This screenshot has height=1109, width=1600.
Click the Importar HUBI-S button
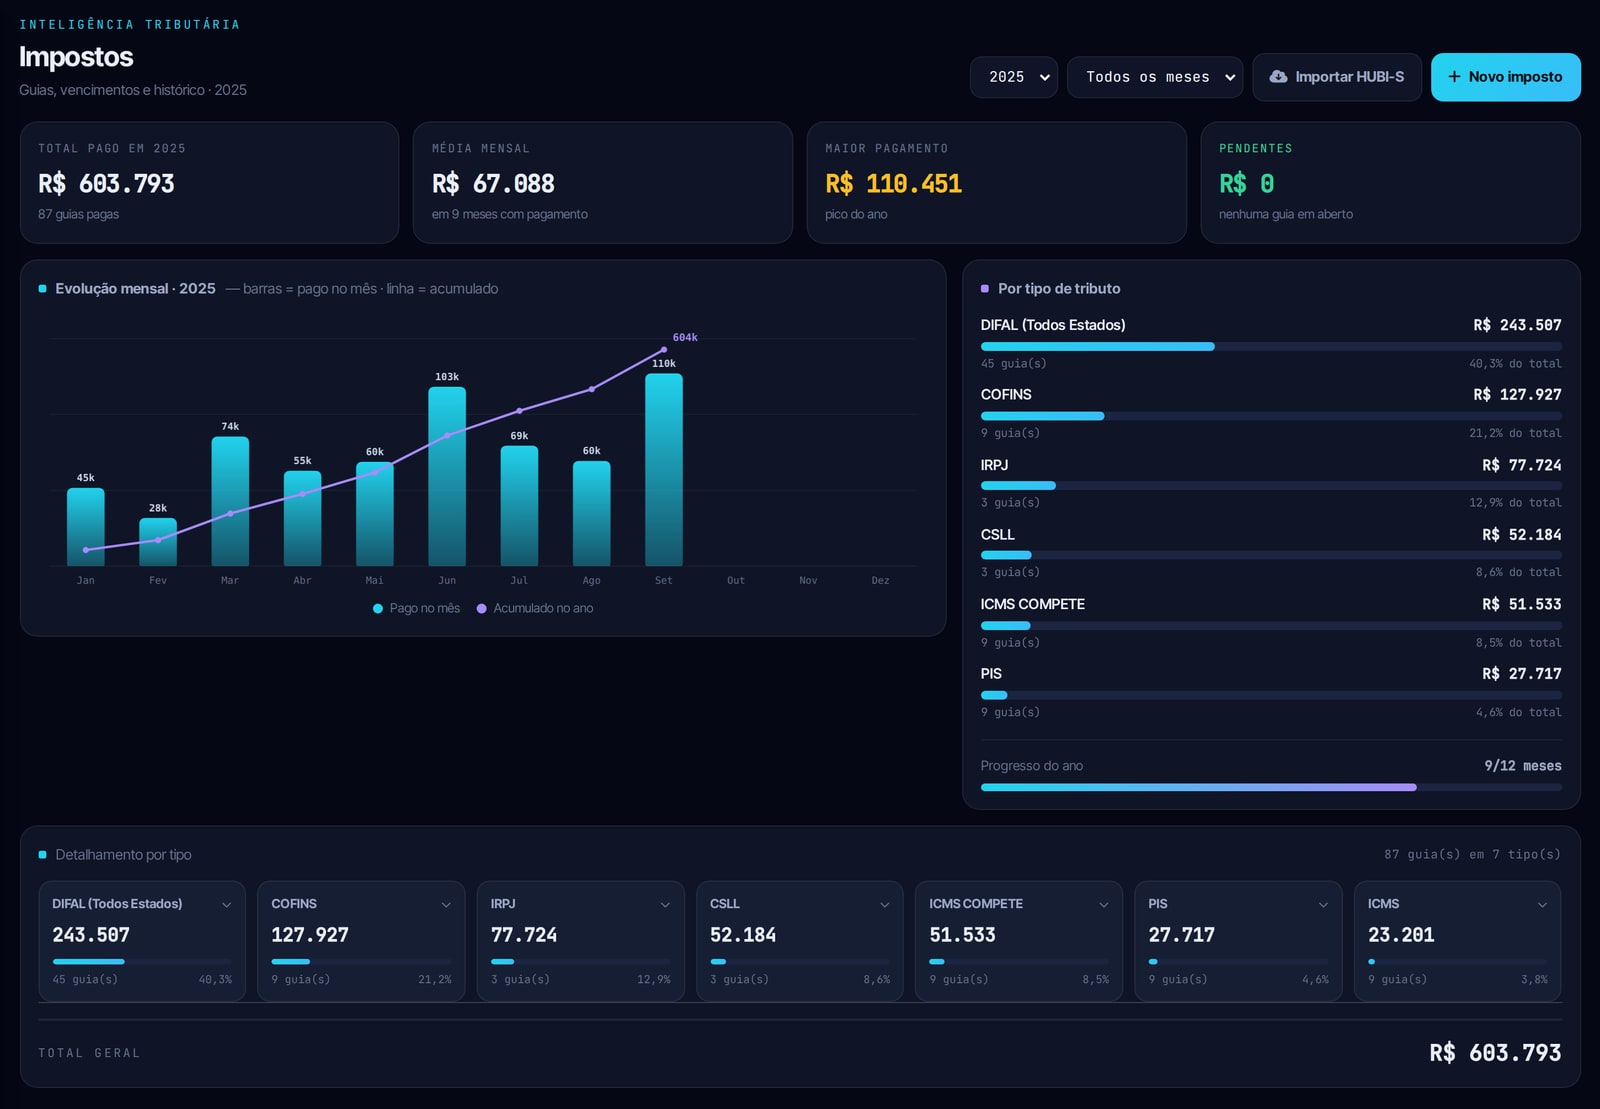point(1337,77)
